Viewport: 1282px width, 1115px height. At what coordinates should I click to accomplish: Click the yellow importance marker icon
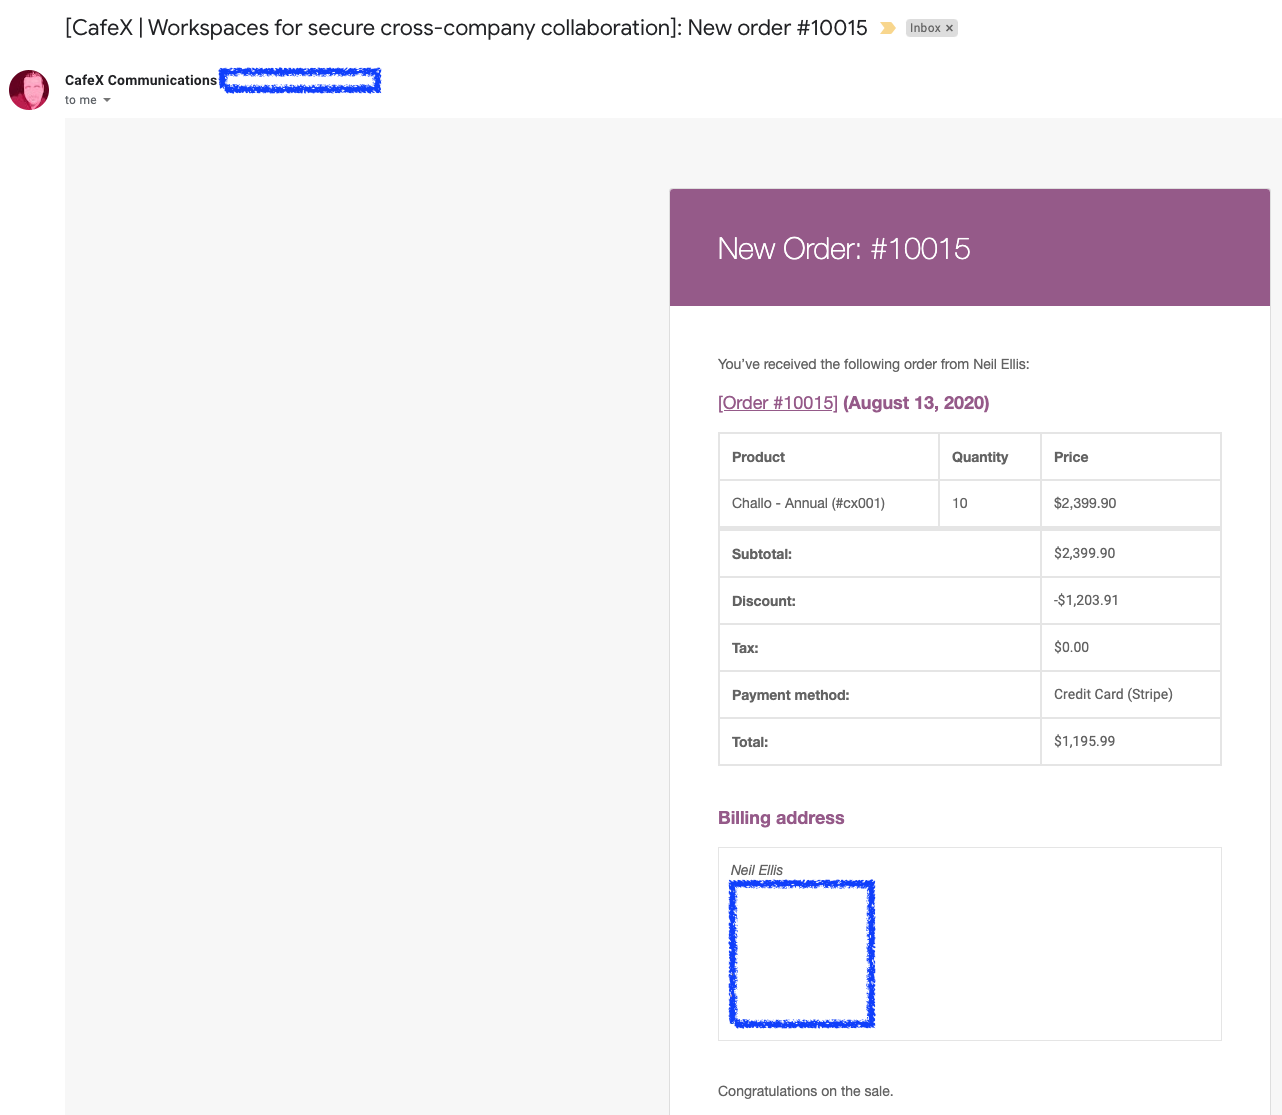click(887, 28)
